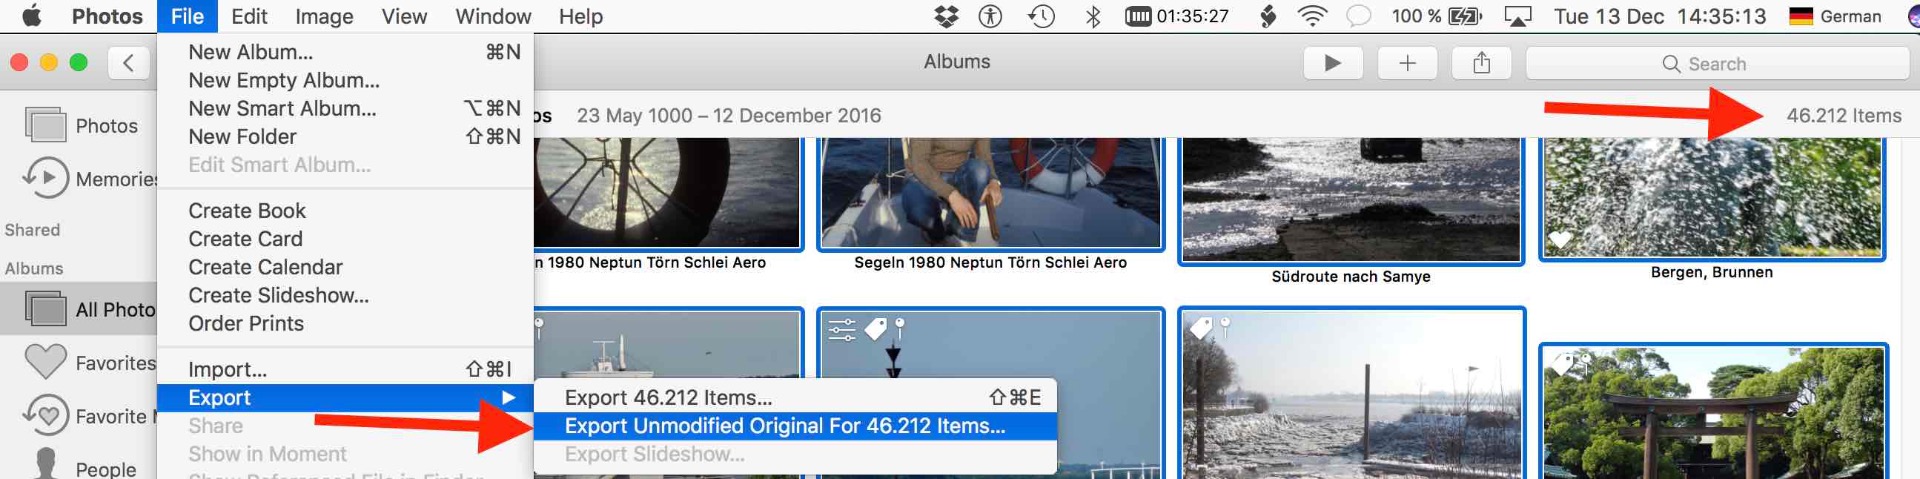Click adjustments icon on the buoy photo
The width and height of the screenshot is (1920, 479).
[842, 329]
